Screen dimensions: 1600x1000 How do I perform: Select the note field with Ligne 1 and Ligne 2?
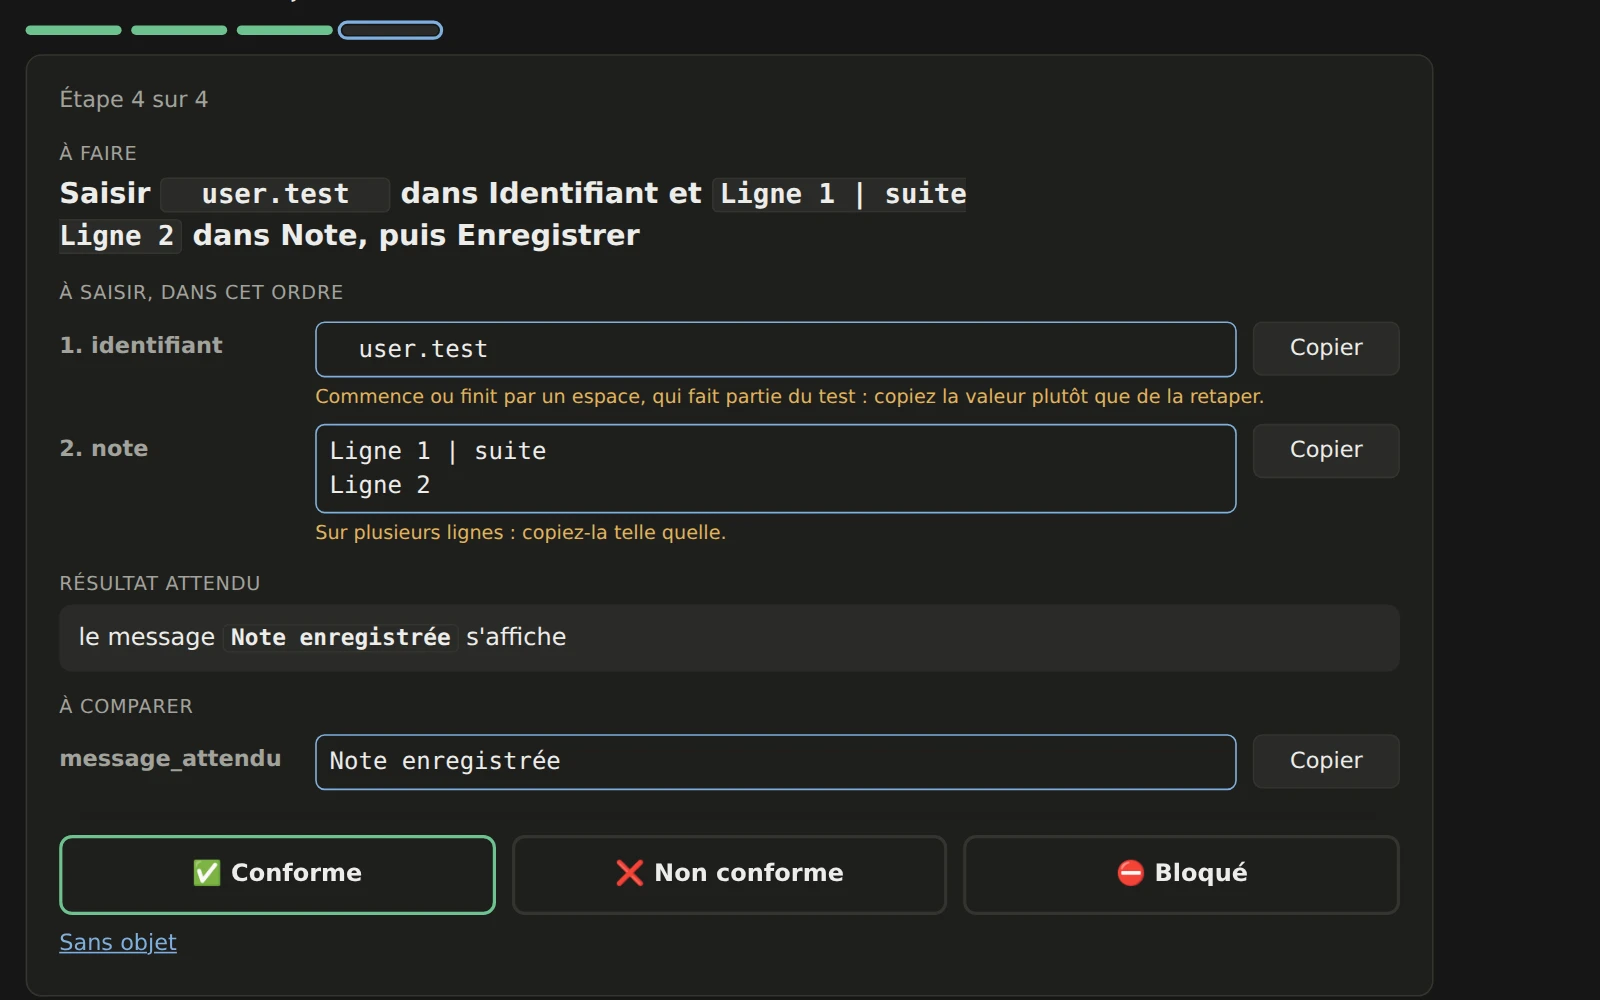pyautogui.click(x=776, y=468)
